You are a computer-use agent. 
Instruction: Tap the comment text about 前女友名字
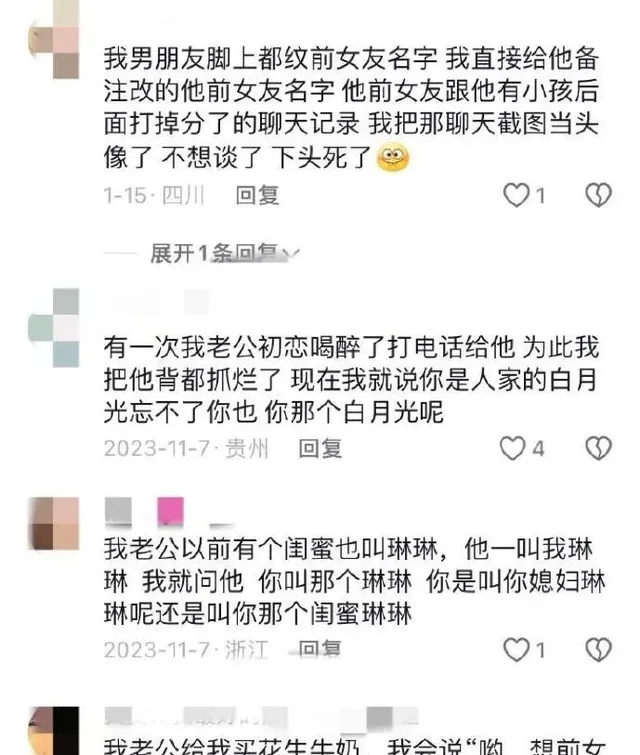[x=352, y=108]
